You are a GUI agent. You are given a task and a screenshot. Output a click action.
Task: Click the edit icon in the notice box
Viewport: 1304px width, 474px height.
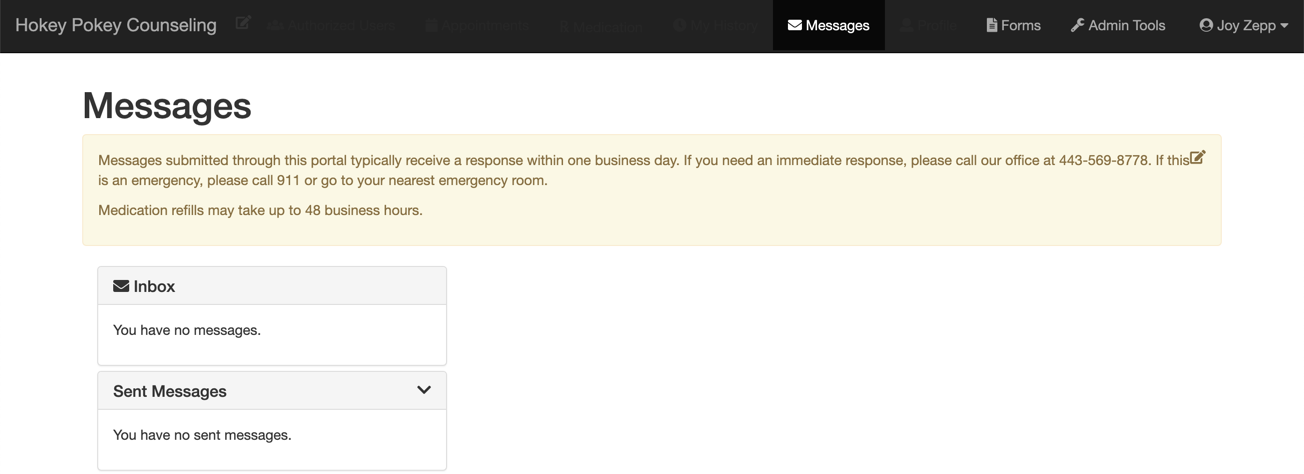click(1197, 157)
